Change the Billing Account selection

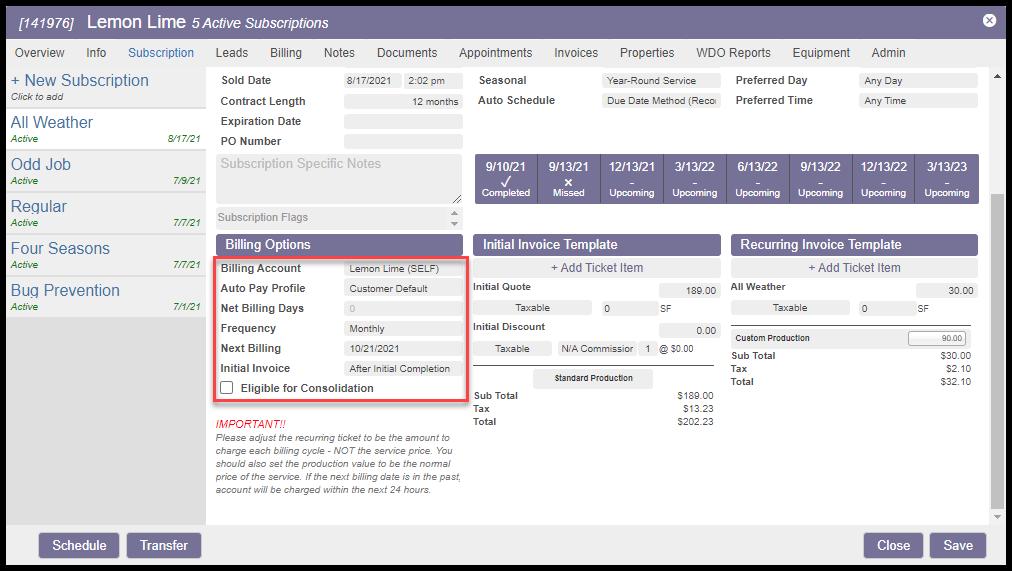[x=403, y=269]
